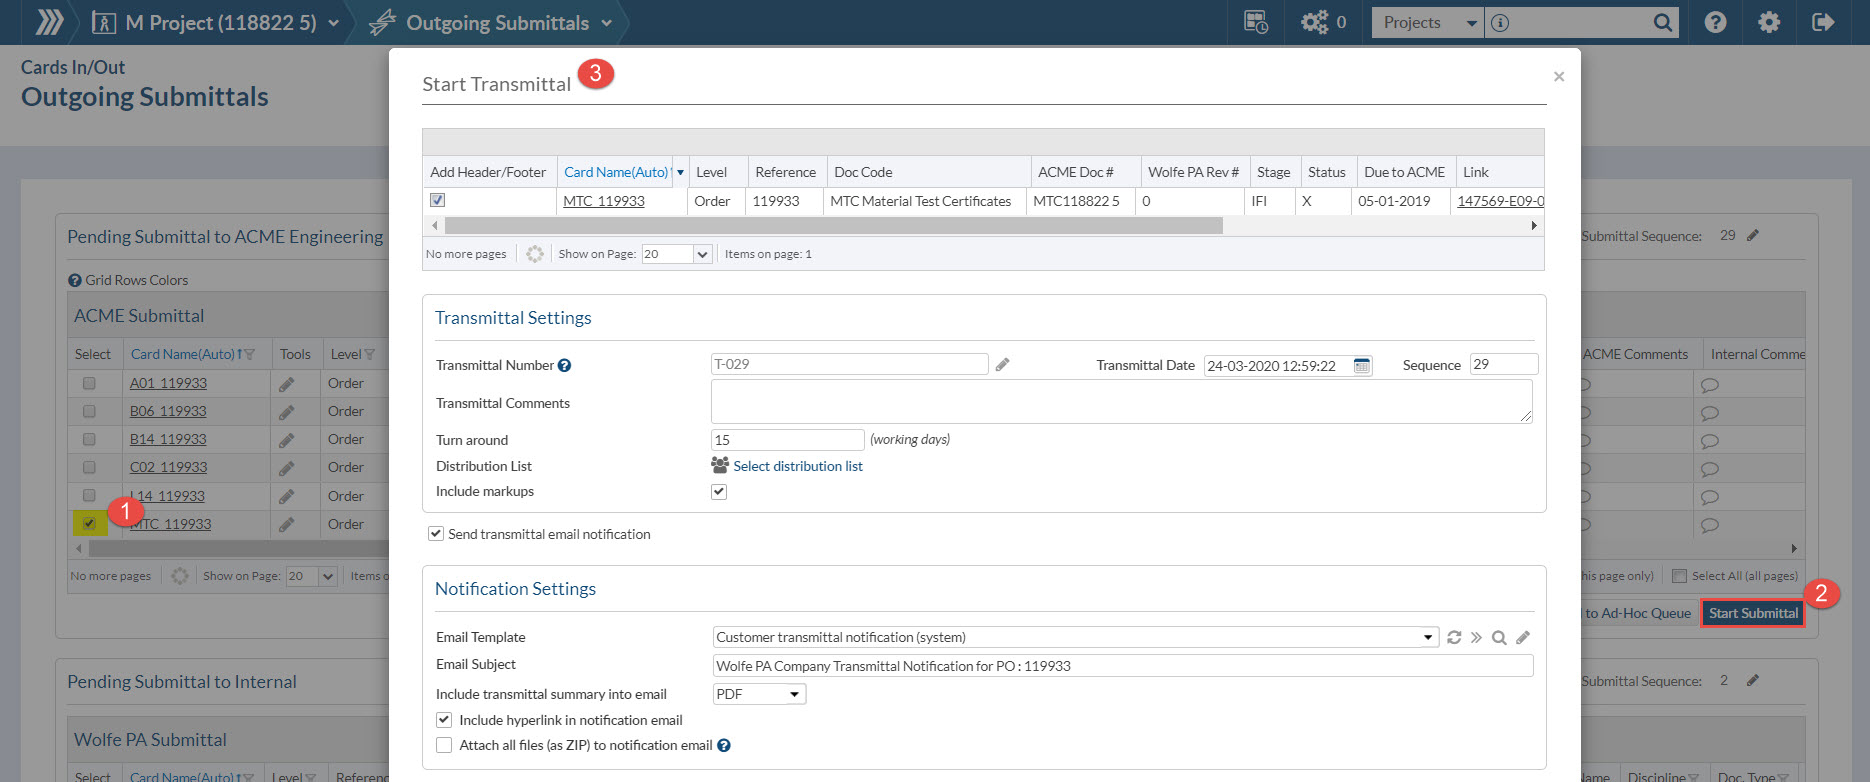The height and width of the screenshot is (782, 1870).
Task: Click pencil tool icon in A01_119933 row
Action: (x=287, y=384)
